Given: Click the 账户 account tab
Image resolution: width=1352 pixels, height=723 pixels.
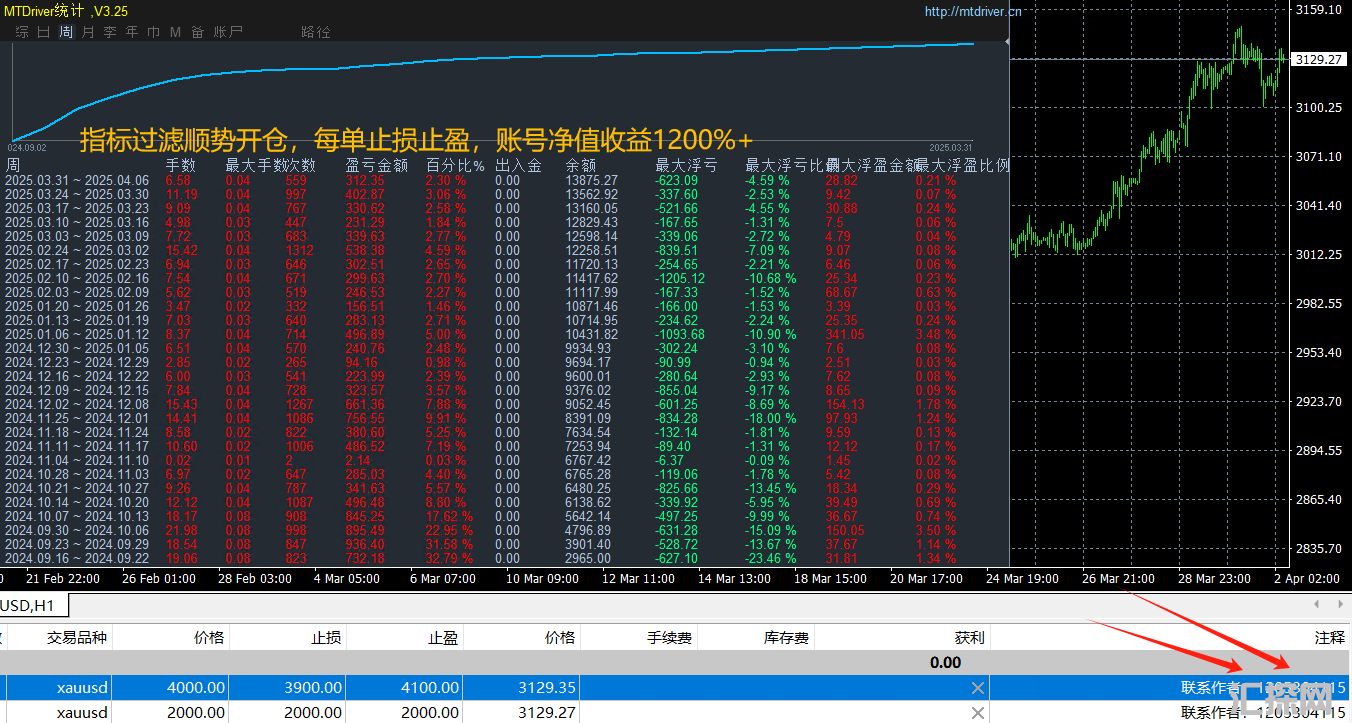Looking at the screenshot, I should pos(228,32).
